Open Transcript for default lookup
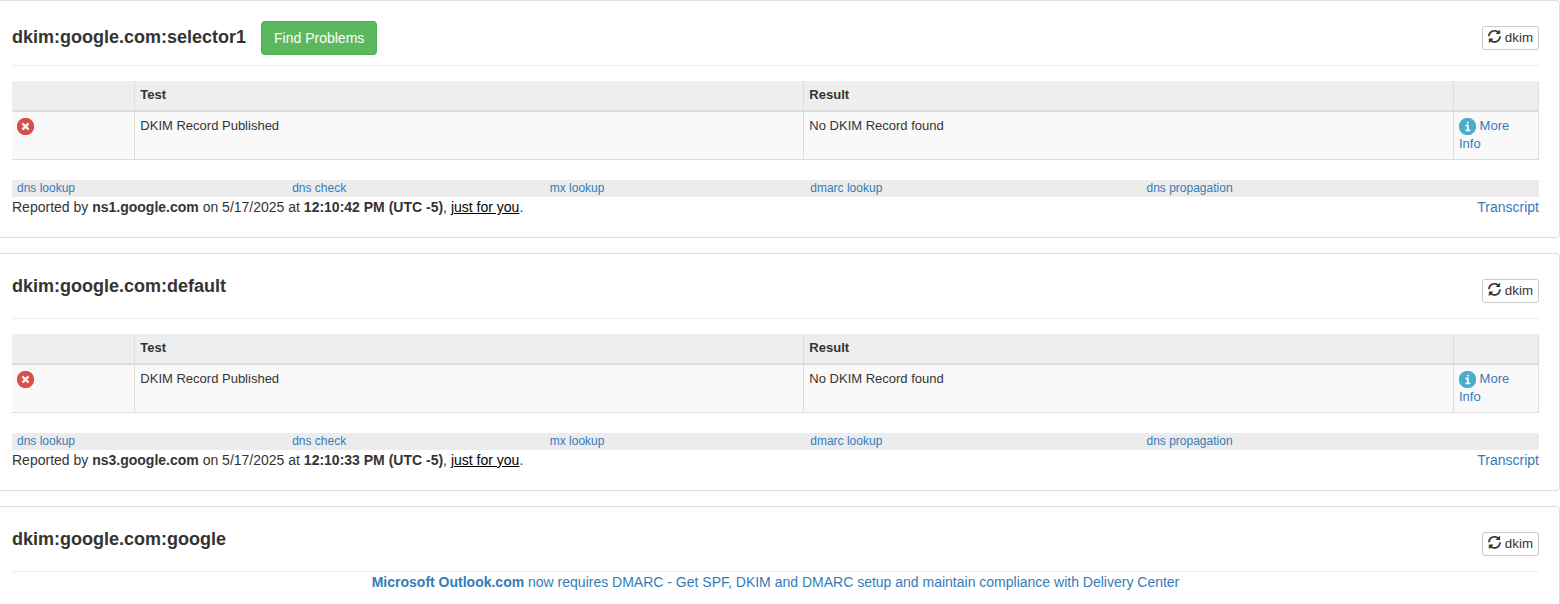1560x604 pixels. tap(1507, 460)
